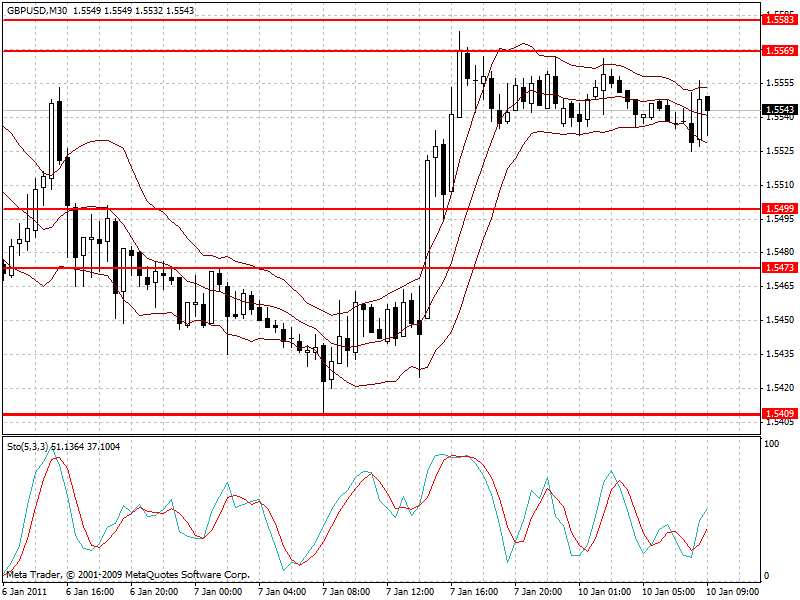The height and width of the screenshot is (600, 800).
Task: Click the 0 level on the stochastic scale
Action: (766, 576)
